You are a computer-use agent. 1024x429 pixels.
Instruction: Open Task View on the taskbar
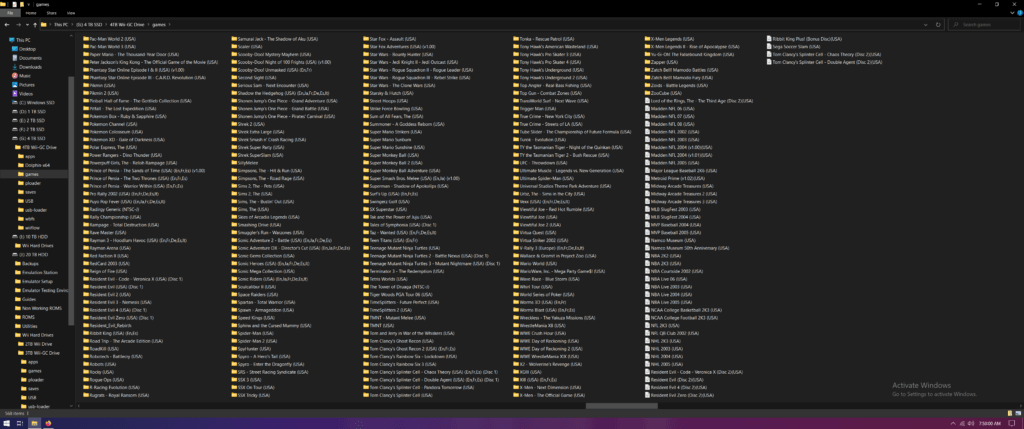20,423
